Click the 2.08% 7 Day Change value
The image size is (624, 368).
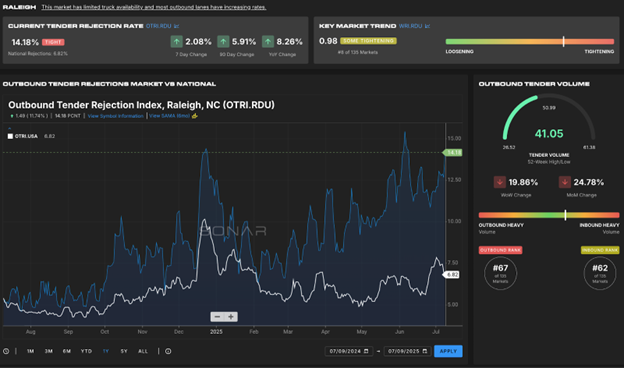tap(198, 41)
